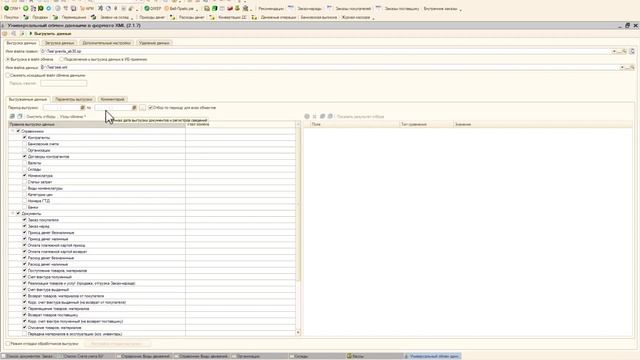Open the Удаление данных tab

pos(154,43)
